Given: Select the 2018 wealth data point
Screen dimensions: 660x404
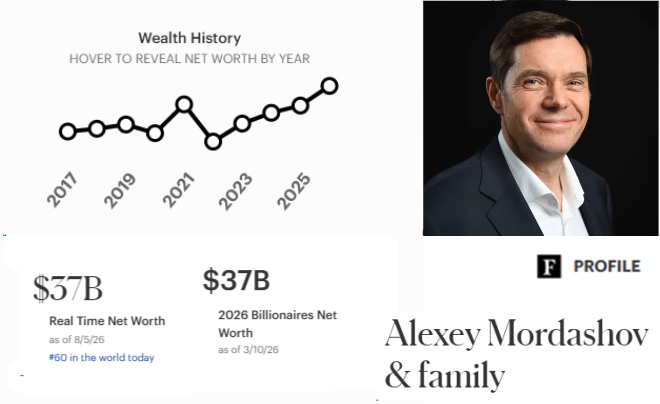Looking at the screenshot, I should click(x=97, y=129).
